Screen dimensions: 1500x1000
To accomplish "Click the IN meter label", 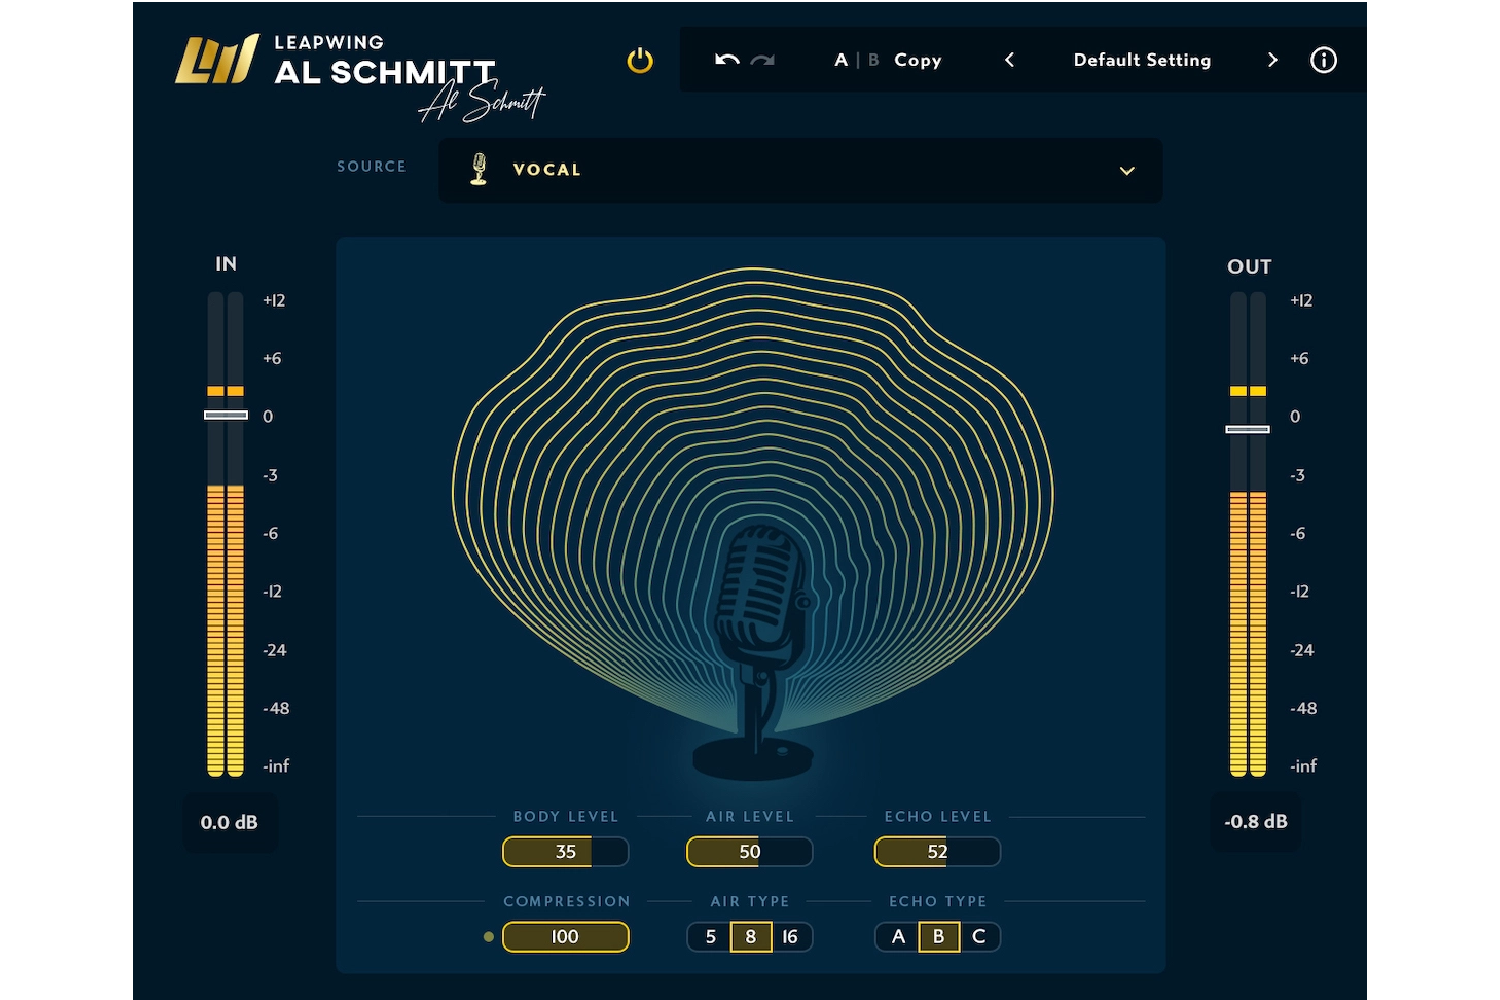I will pyautogui.click(x=226, y=264).
